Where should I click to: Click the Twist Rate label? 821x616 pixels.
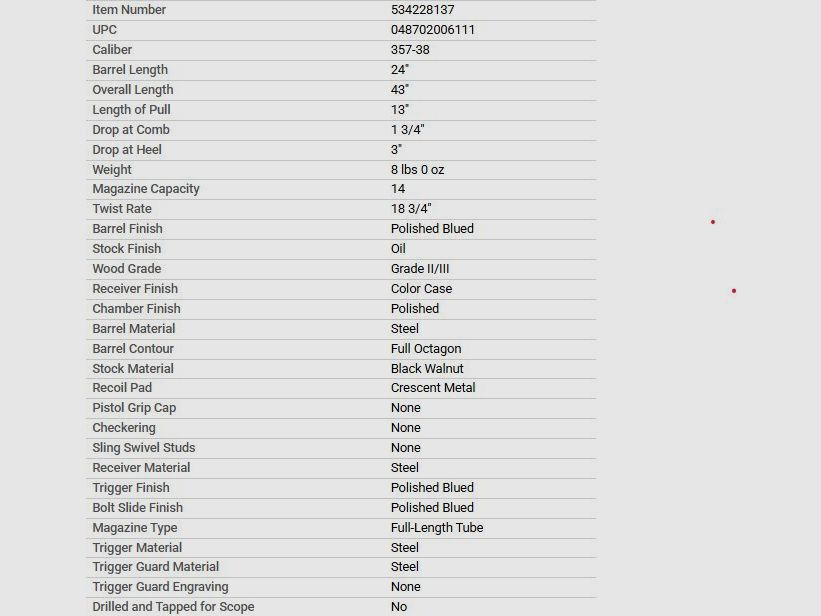[122, 209]
